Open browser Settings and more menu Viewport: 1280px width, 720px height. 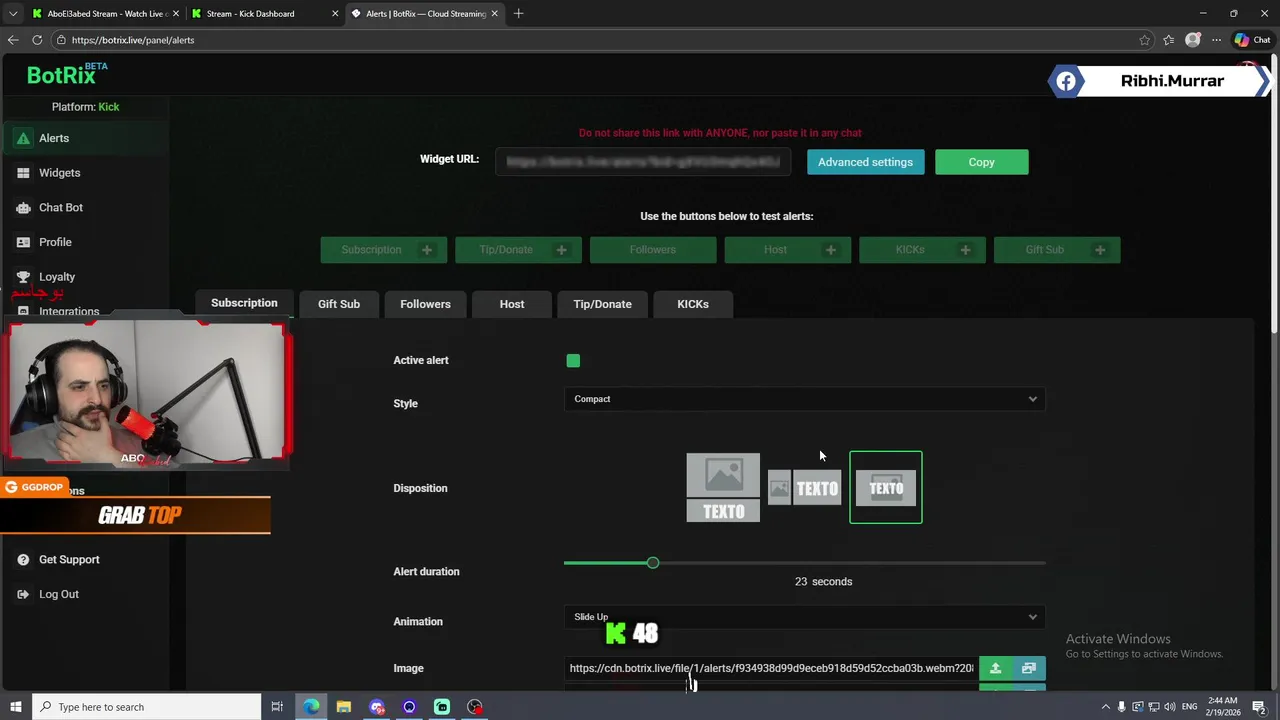point(1216,40)
